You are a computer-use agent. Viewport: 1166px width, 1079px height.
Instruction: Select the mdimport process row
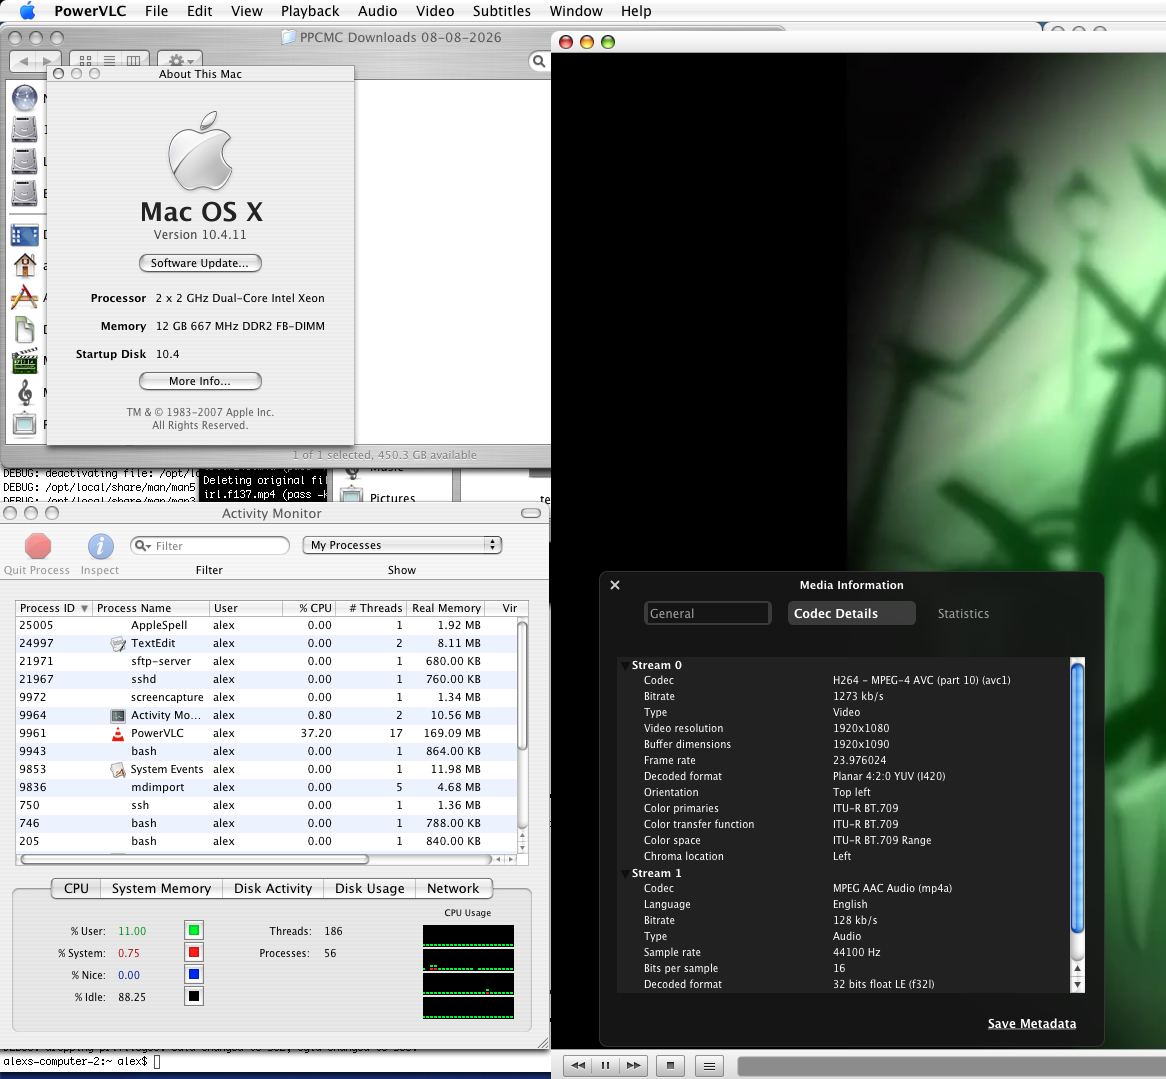click(266, 787)
